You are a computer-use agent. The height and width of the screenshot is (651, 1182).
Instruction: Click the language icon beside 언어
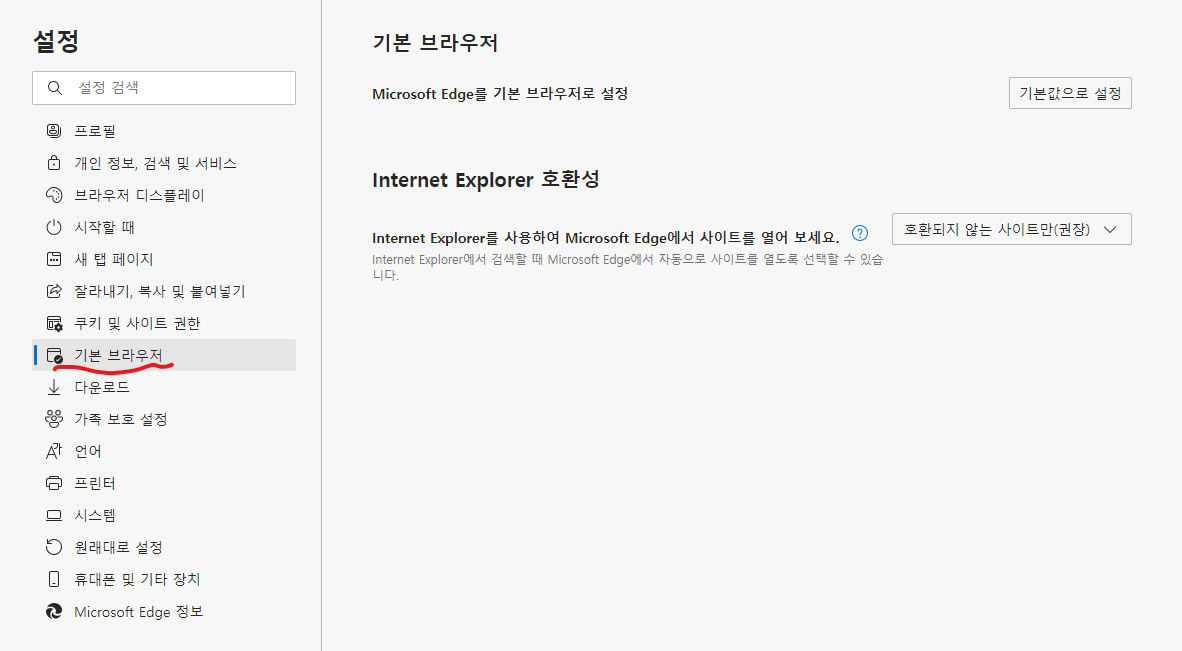(54, 451)
